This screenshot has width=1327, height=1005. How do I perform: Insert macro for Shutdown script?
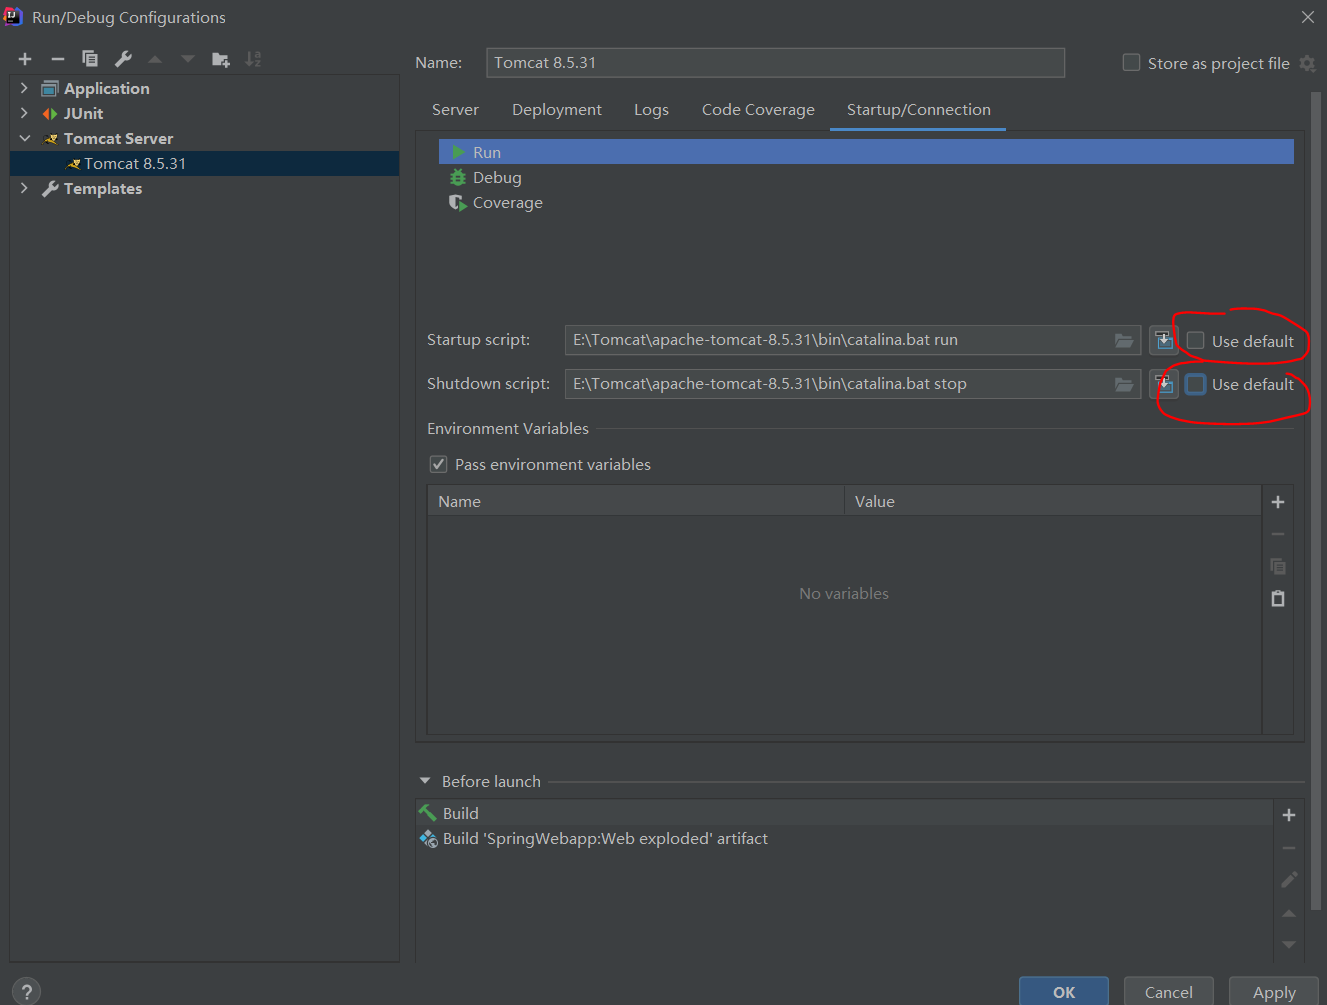1163,384
